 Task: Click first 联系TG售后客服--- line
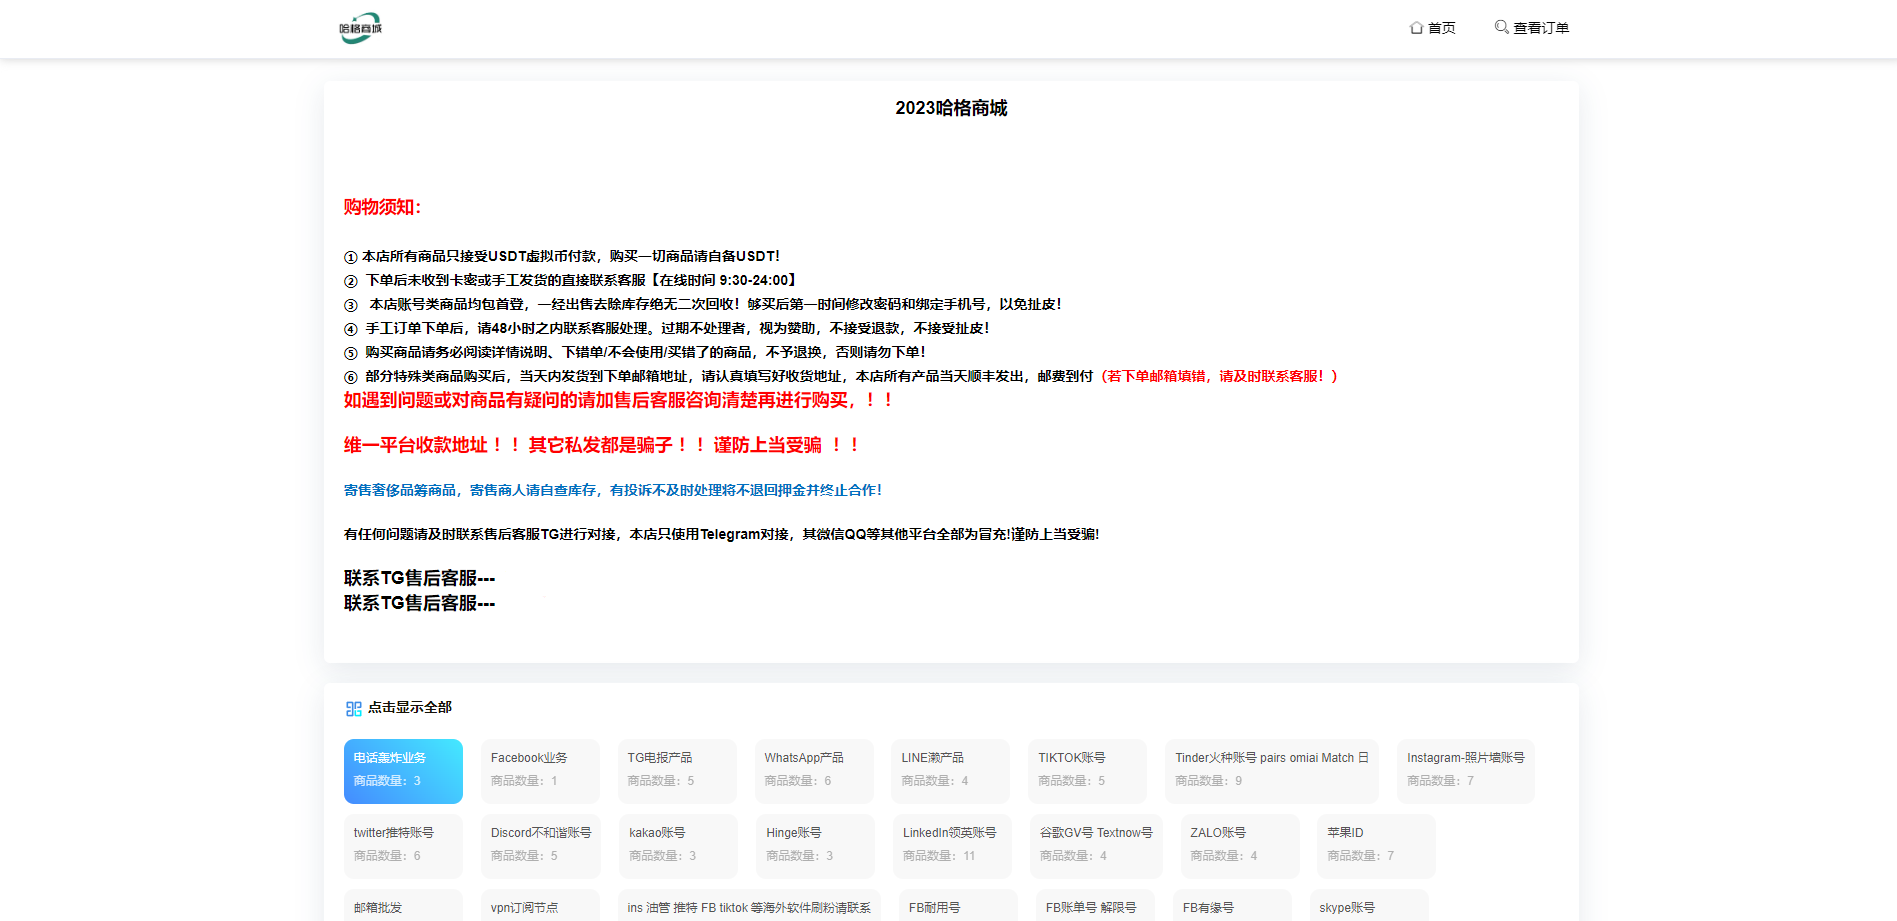click(420, 578)
